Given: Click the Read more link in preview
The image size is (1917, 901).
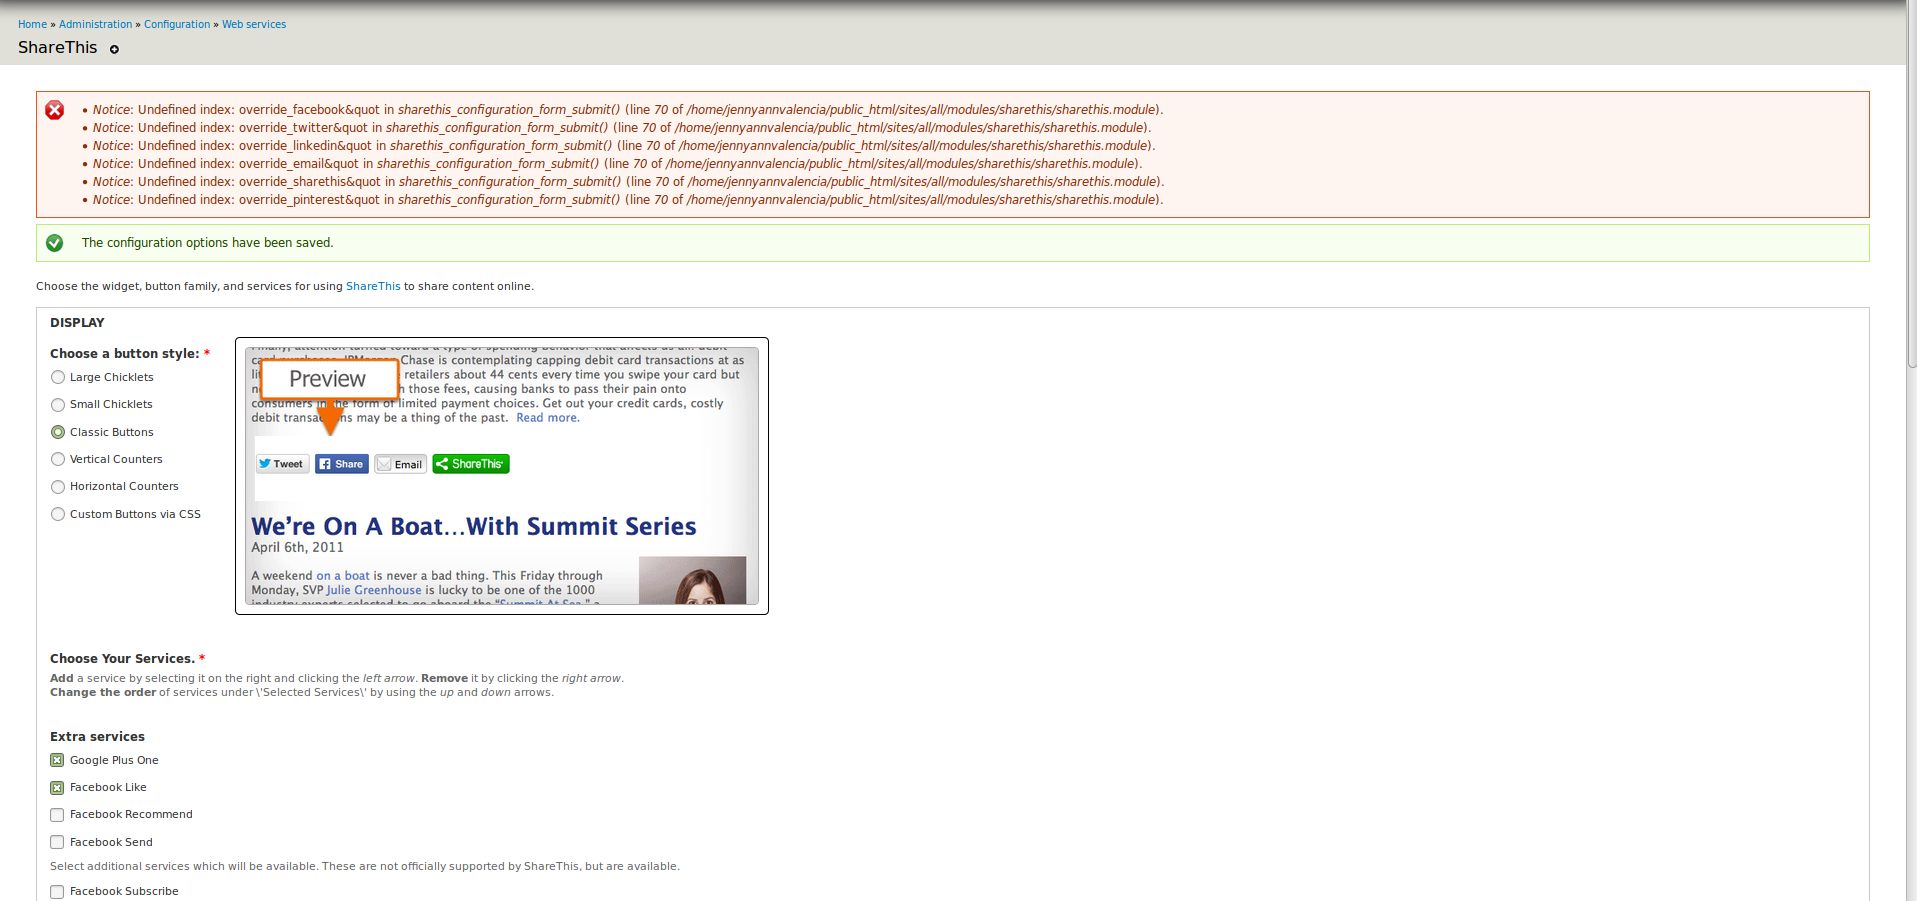Looking at the screenshot, I should tap(547, 418).
